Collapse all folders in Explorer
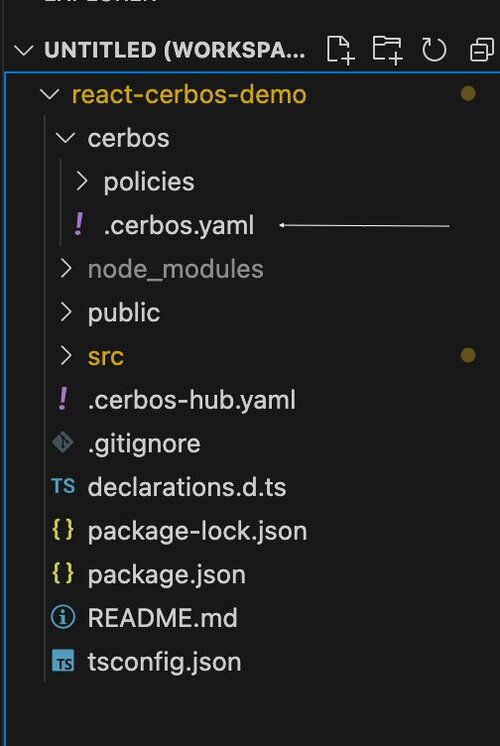500x746 pixels. 481,50
